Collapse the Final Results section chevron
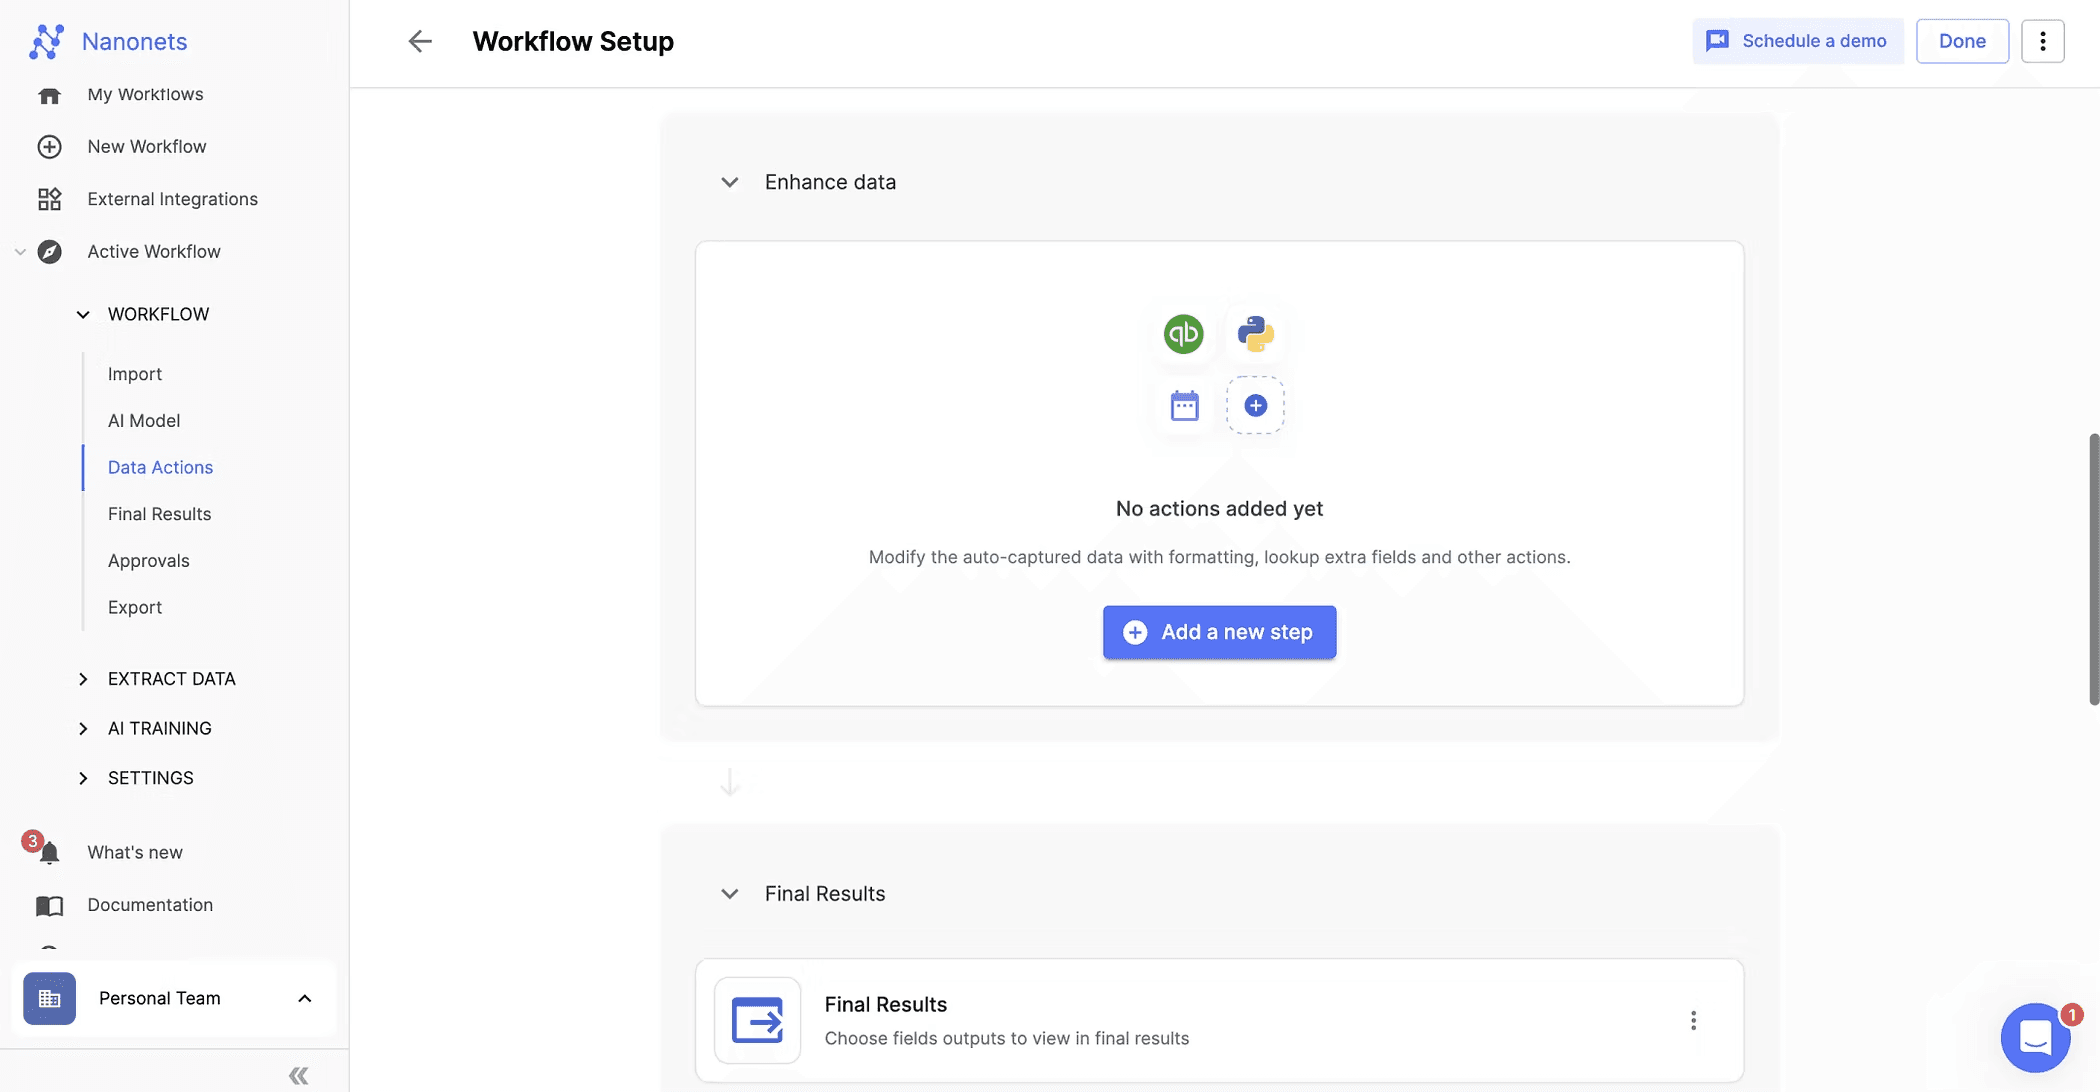The image size is (2100, 1092). [730, 894]
